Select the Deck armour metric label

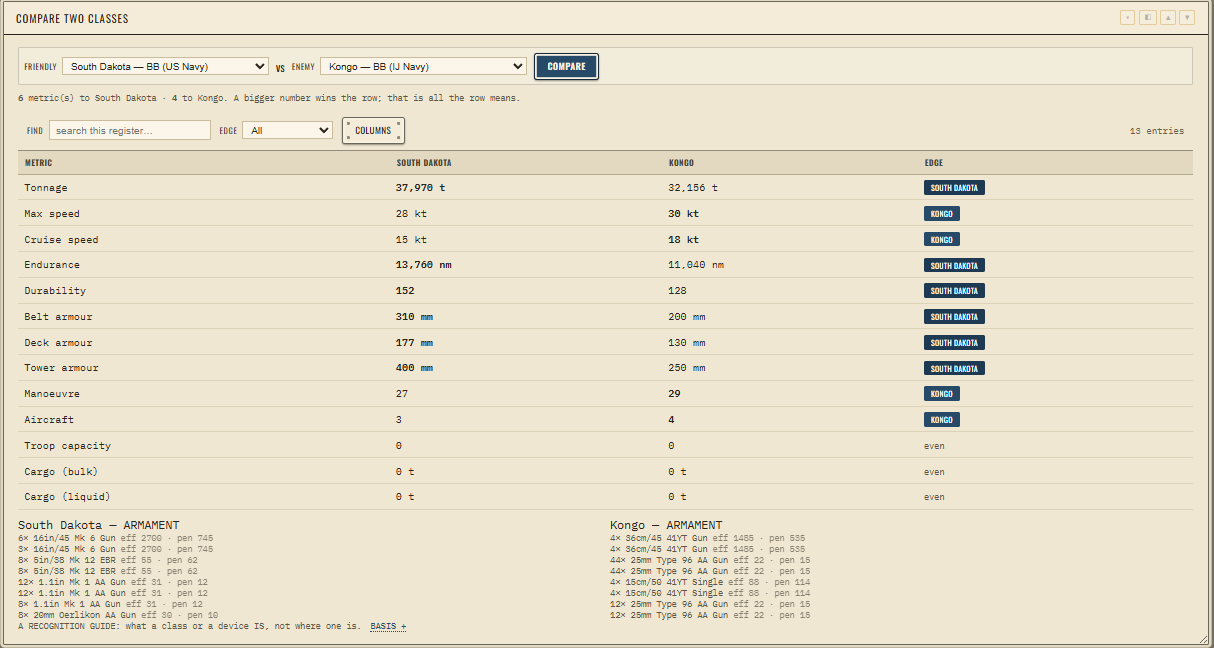pos(58,342)
